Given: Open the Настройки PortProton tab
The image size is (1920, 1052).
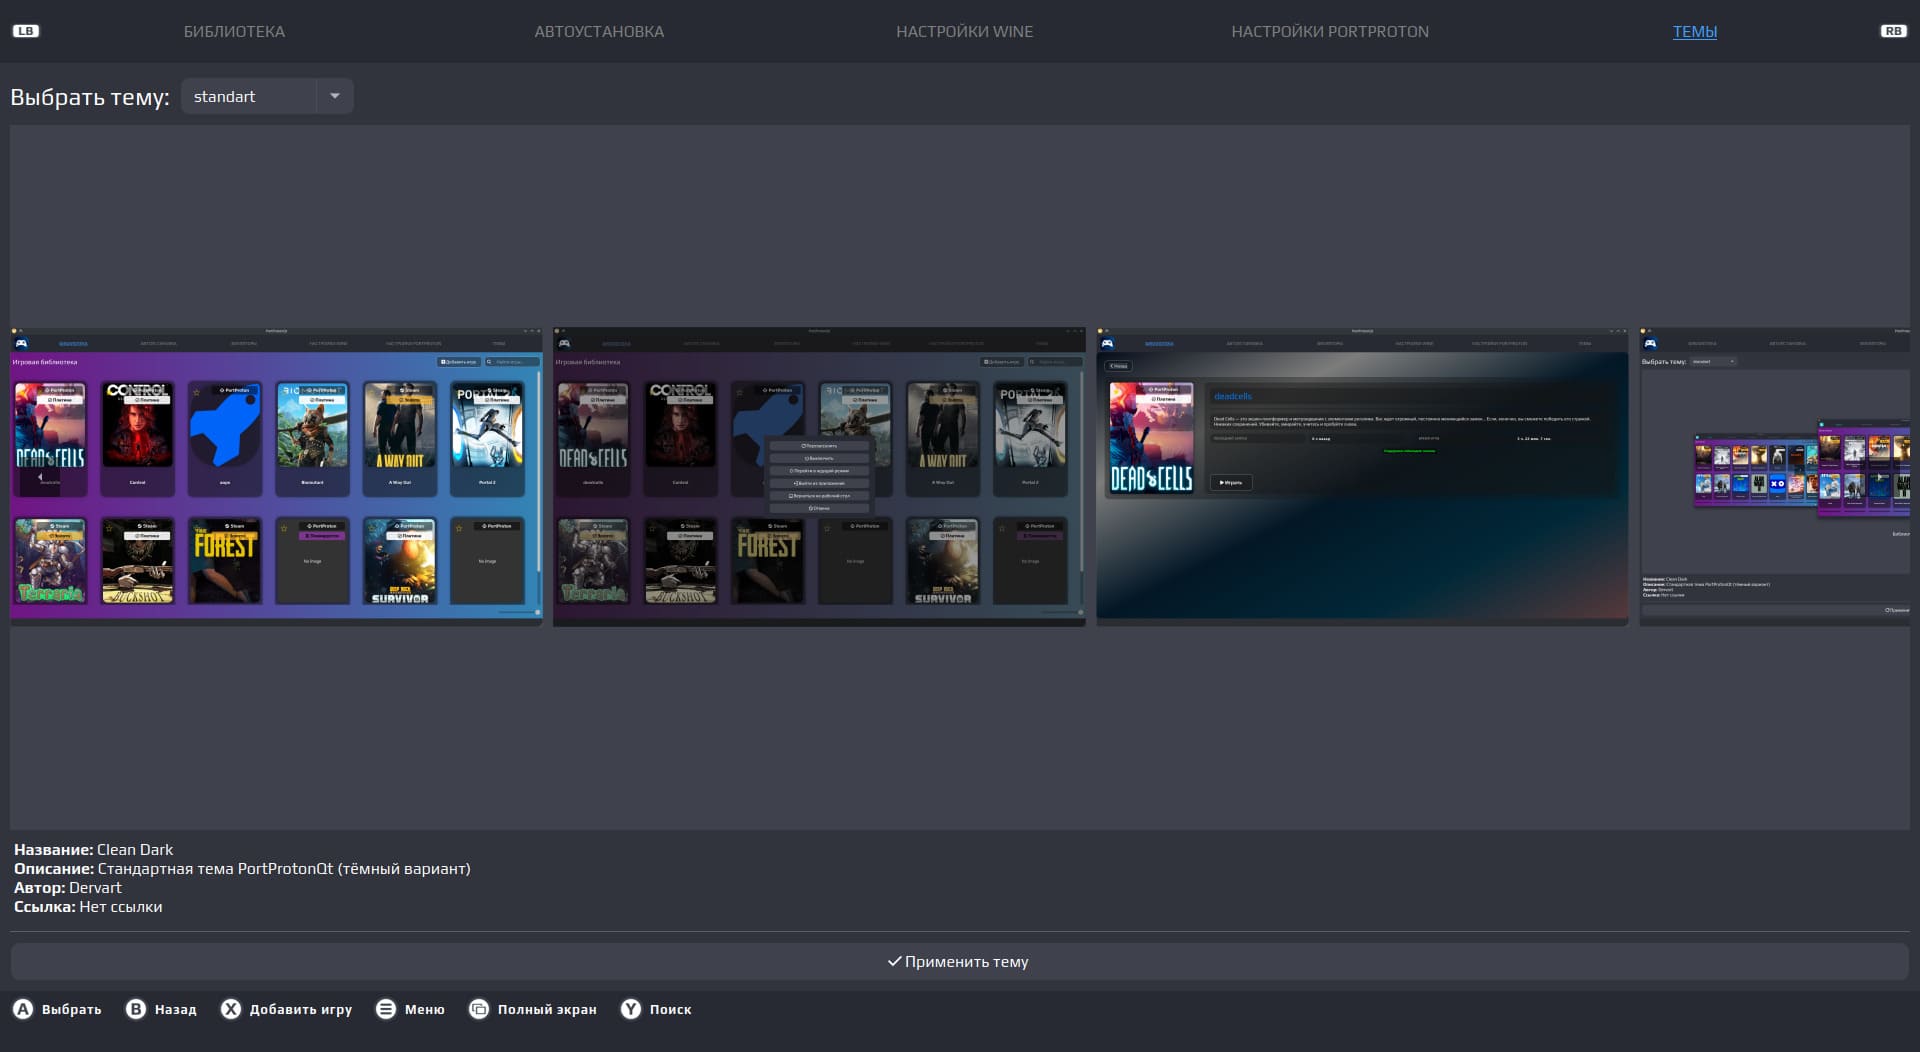Looking at the screenshot, I should click(x=1329, y=32).
